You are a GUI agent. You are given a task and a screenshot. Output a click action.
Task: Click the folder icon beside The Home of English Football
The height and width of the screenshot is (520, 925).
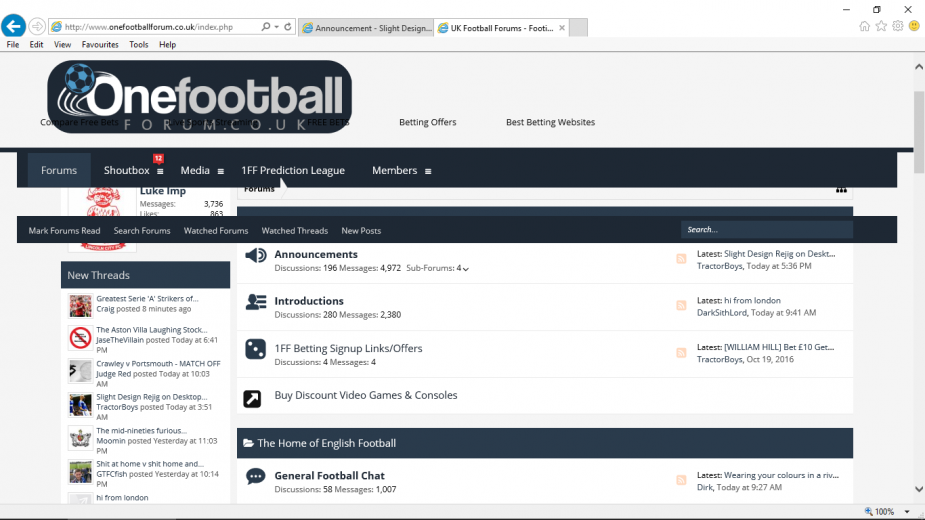pyautogui.click(x=248, y=443)
